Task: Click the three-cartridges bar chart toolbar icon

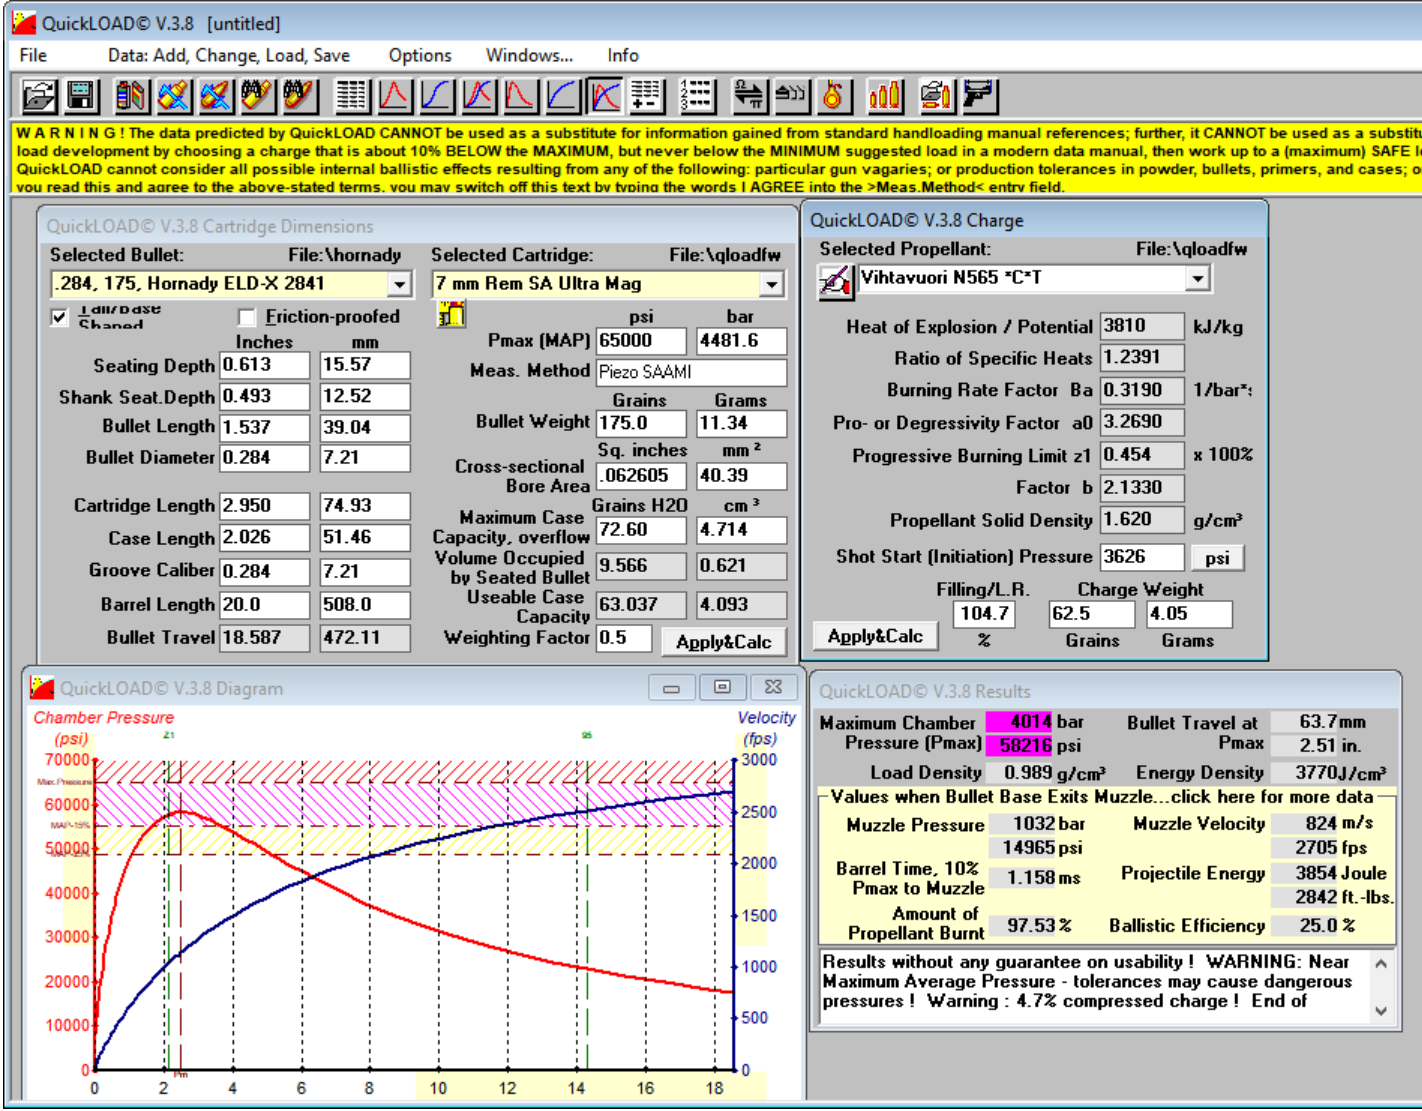Action: click(x=885, y=96)
